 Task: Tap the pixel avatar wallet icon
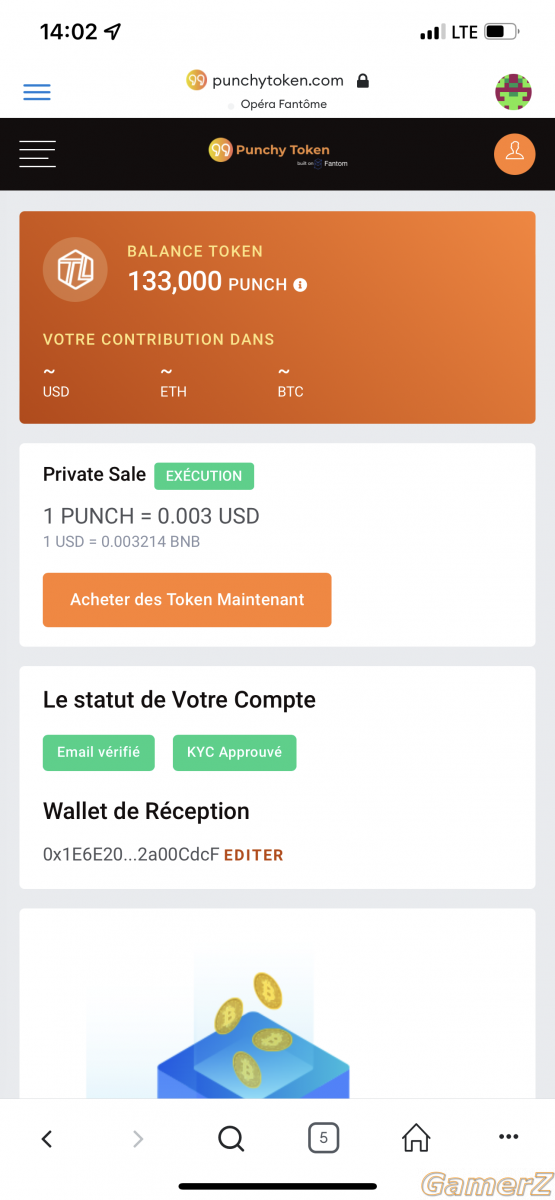click(x=514, y=92)
